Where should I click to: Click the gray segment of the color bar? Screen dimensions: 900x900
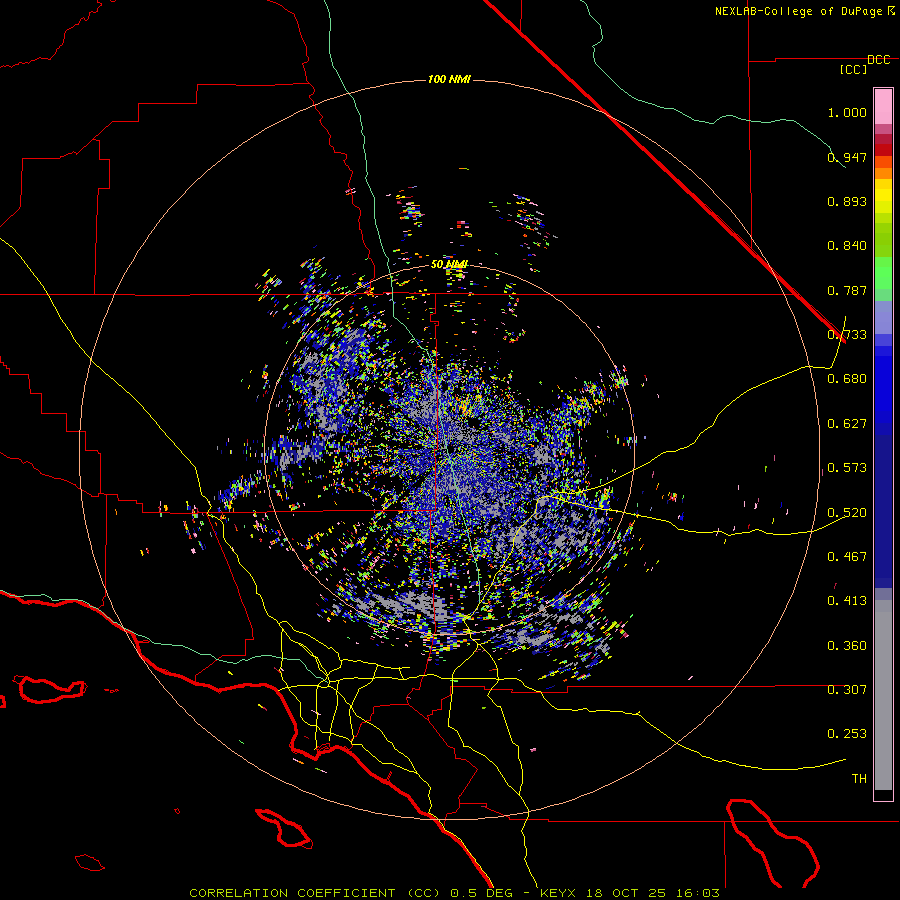pyautogui.click(x=883, y=695)
